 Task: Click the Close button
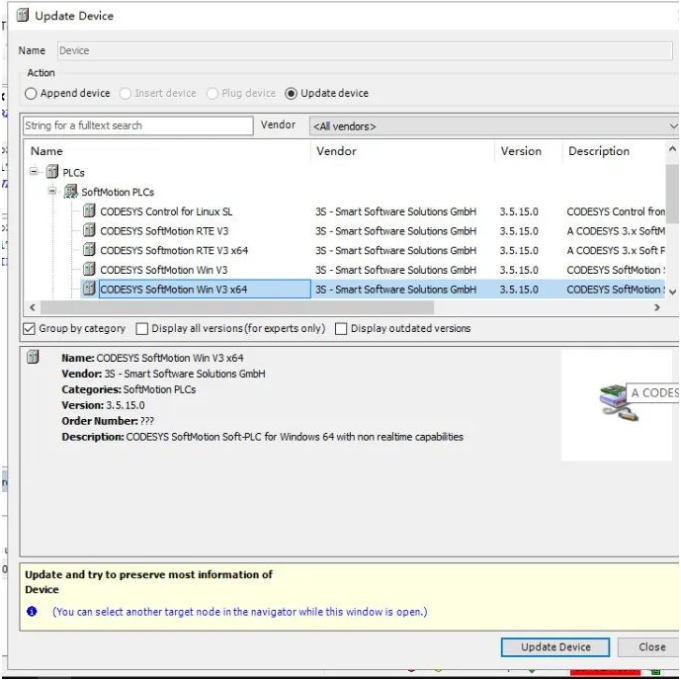click(x=649, y=647)
